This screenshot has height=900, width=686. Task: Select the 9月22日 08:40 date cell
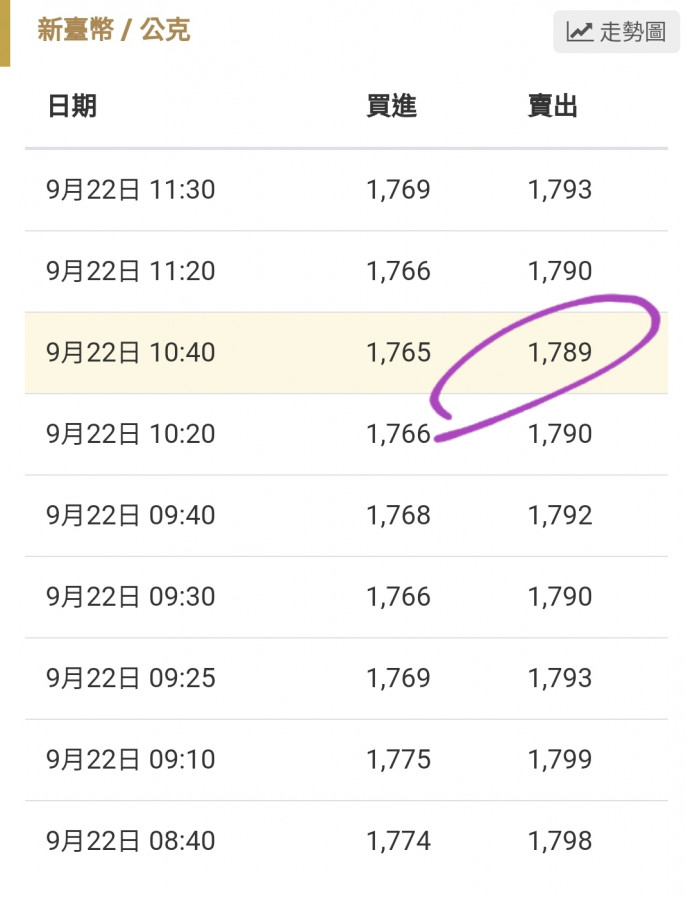[x=130, y=842]
